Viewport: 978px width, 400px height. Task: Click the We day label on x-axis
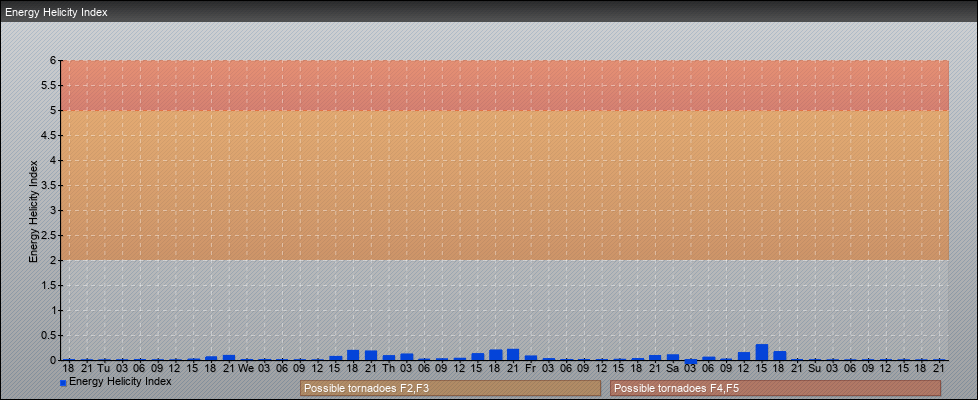pos(246,368)
